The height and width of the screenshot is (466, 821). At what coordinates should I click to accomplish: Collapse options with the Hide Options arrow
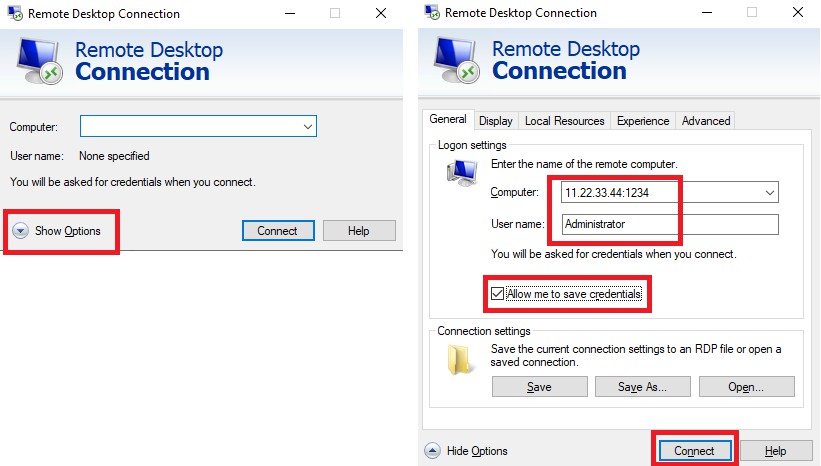(x=432, y=451)
